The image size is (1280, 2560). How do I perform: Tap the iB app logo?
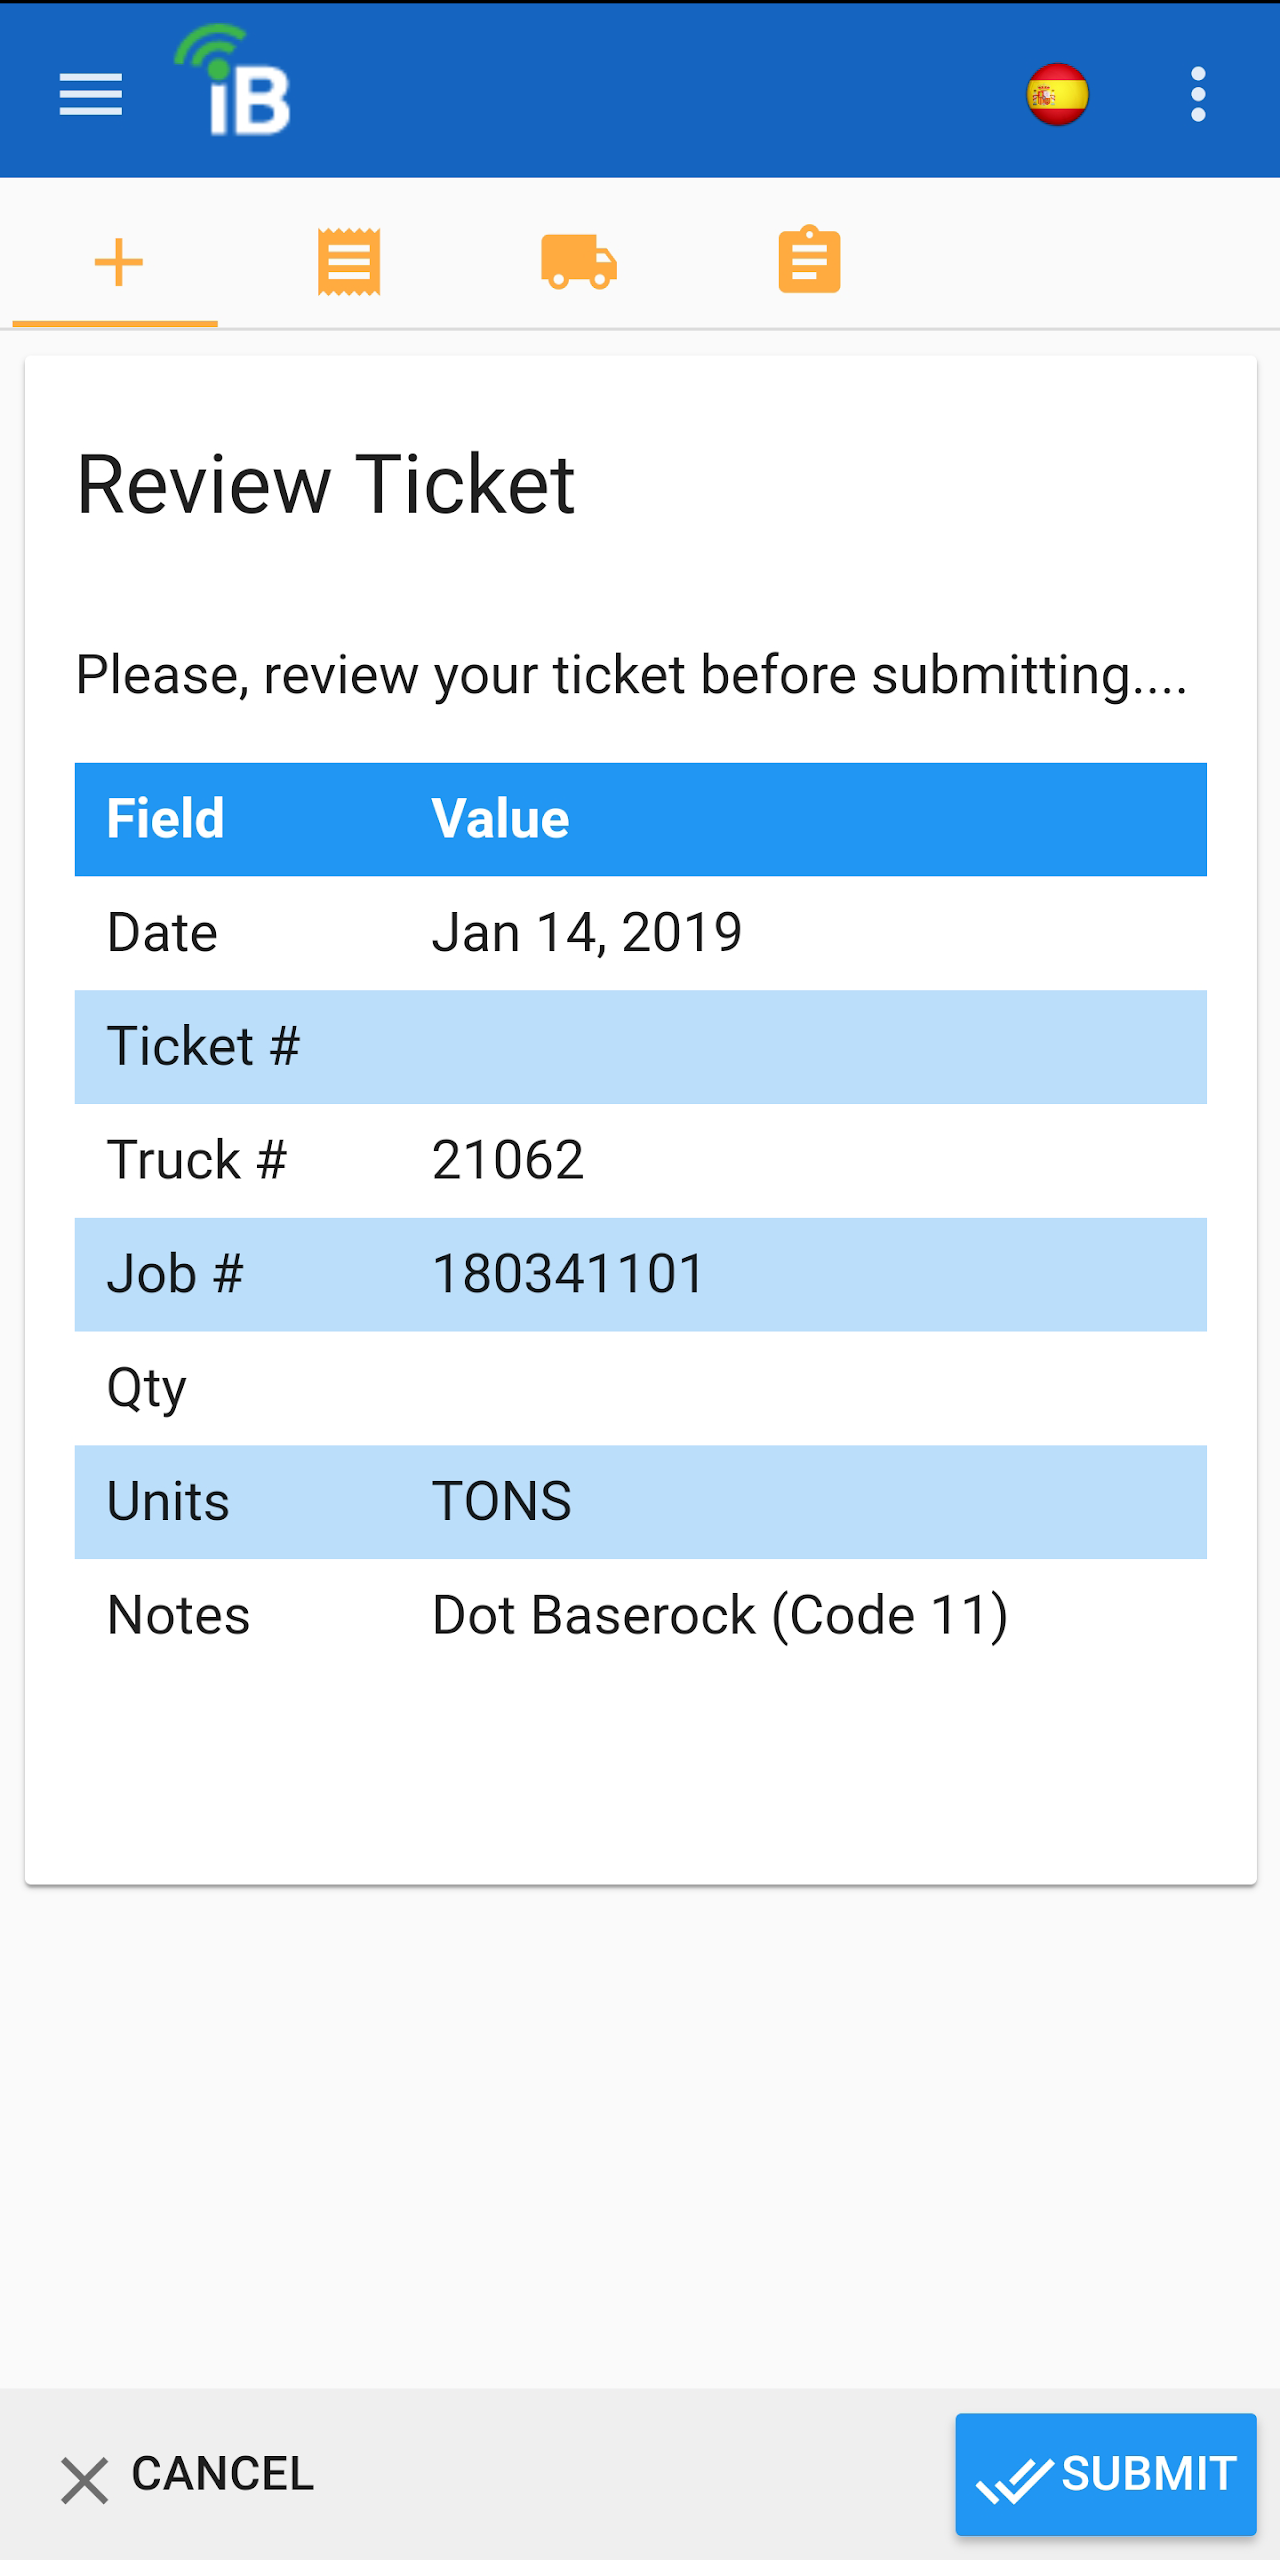coord(233,80)
